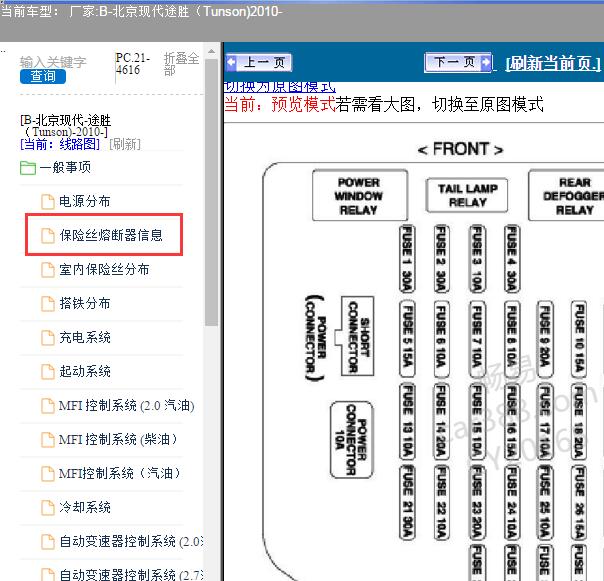
Task: Switch to original image mode link
Action: [x=280, y=87]
